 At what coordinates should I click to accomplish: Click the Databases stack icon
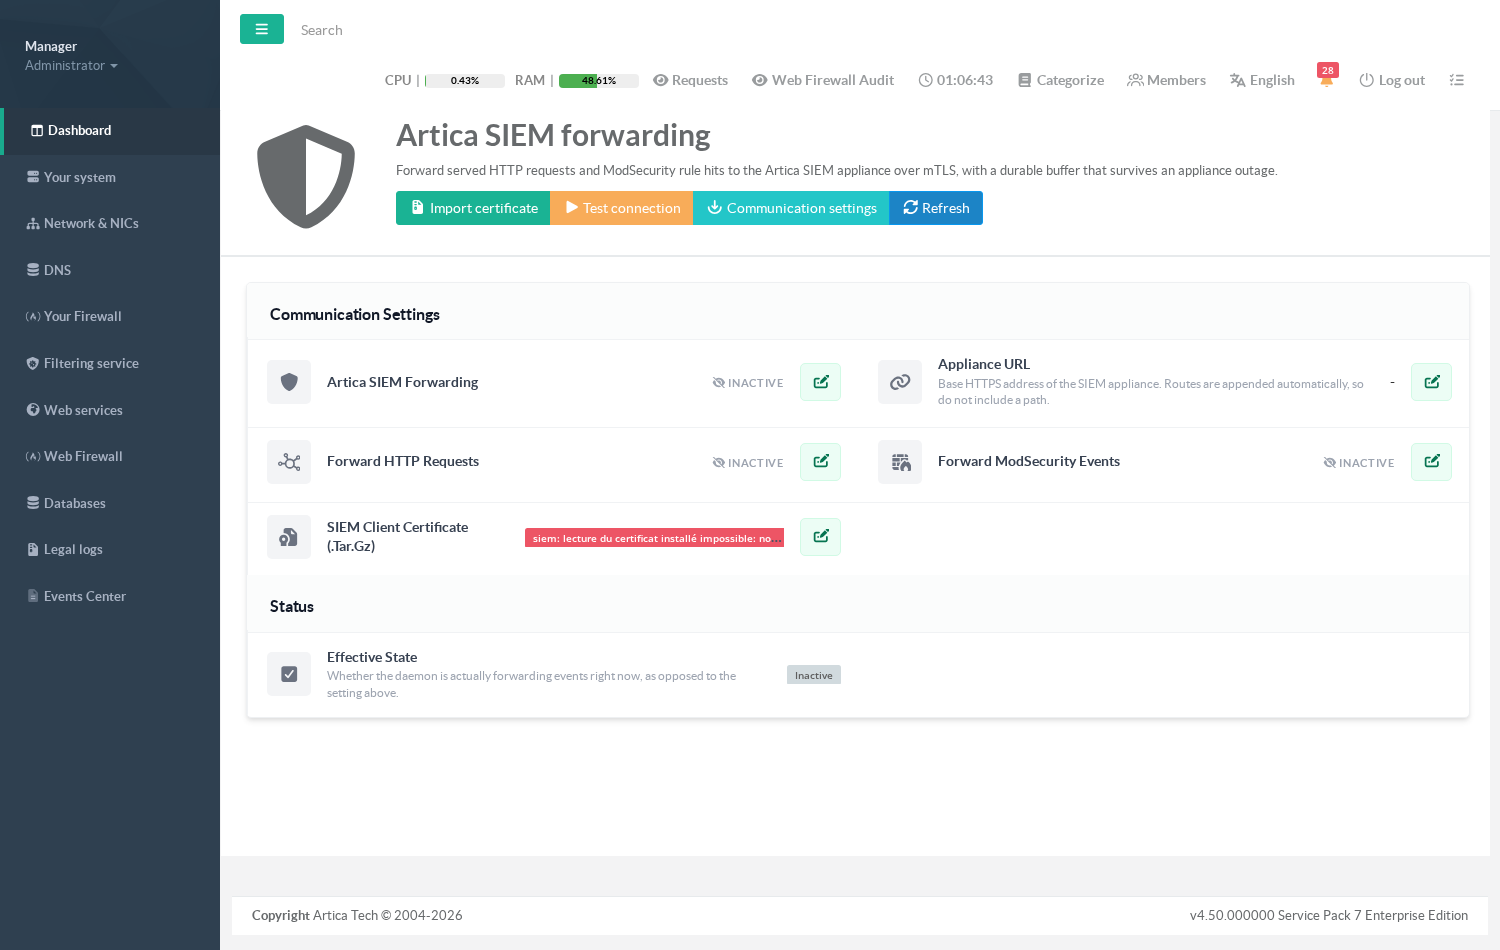click(x=33, y=503)
